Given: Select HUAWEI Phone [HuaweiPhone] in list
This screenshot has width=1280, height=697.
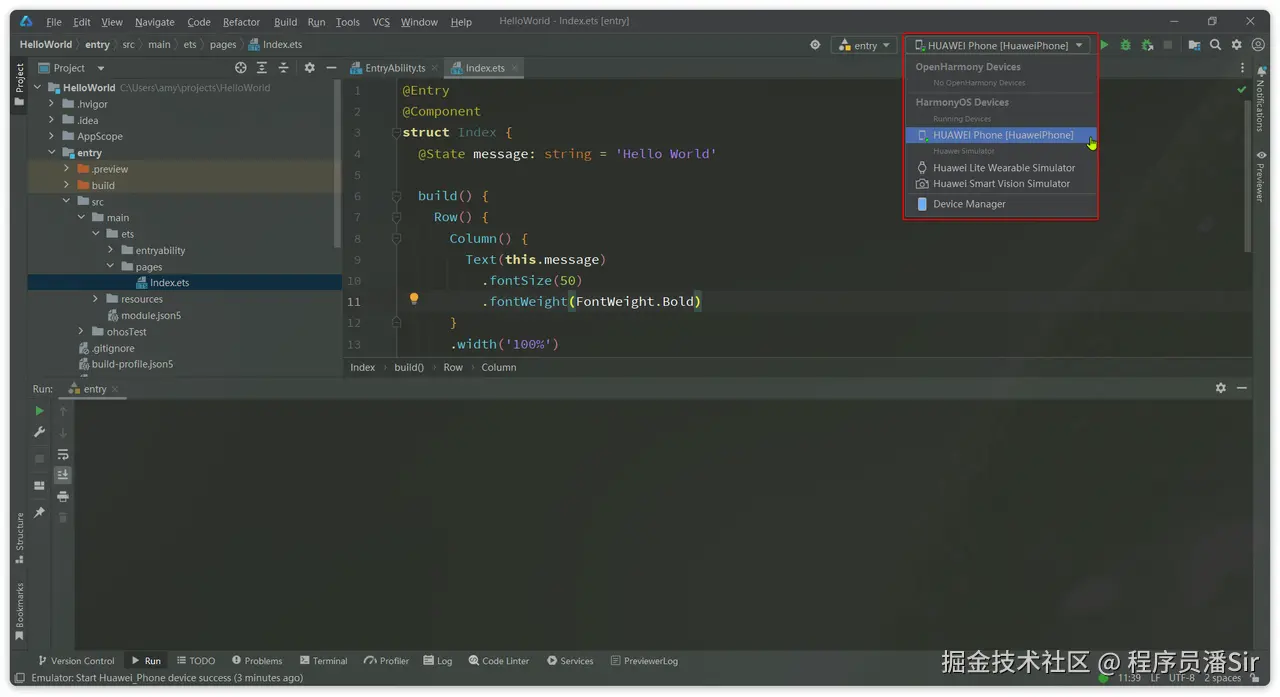Looking at the screenshot, I should point(1000,135).
